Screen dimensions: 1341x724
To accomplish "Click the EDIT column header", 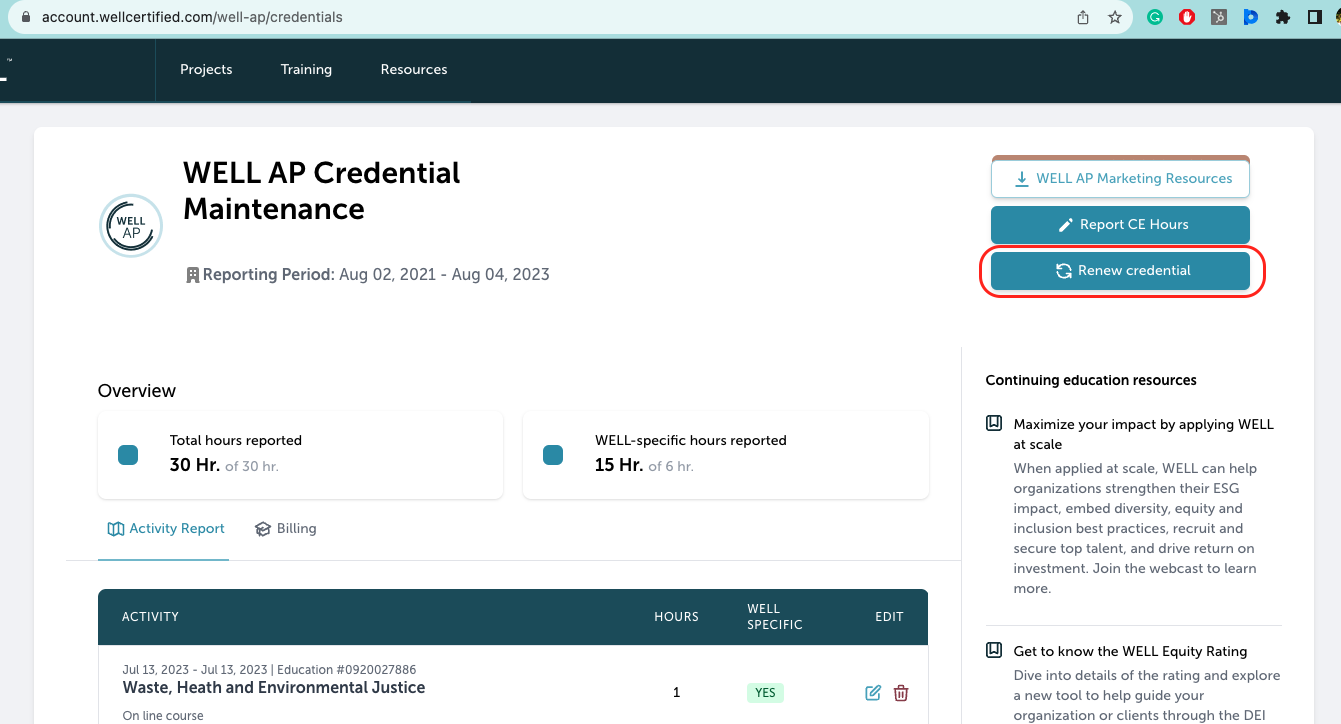I will [x=889, y=617].
